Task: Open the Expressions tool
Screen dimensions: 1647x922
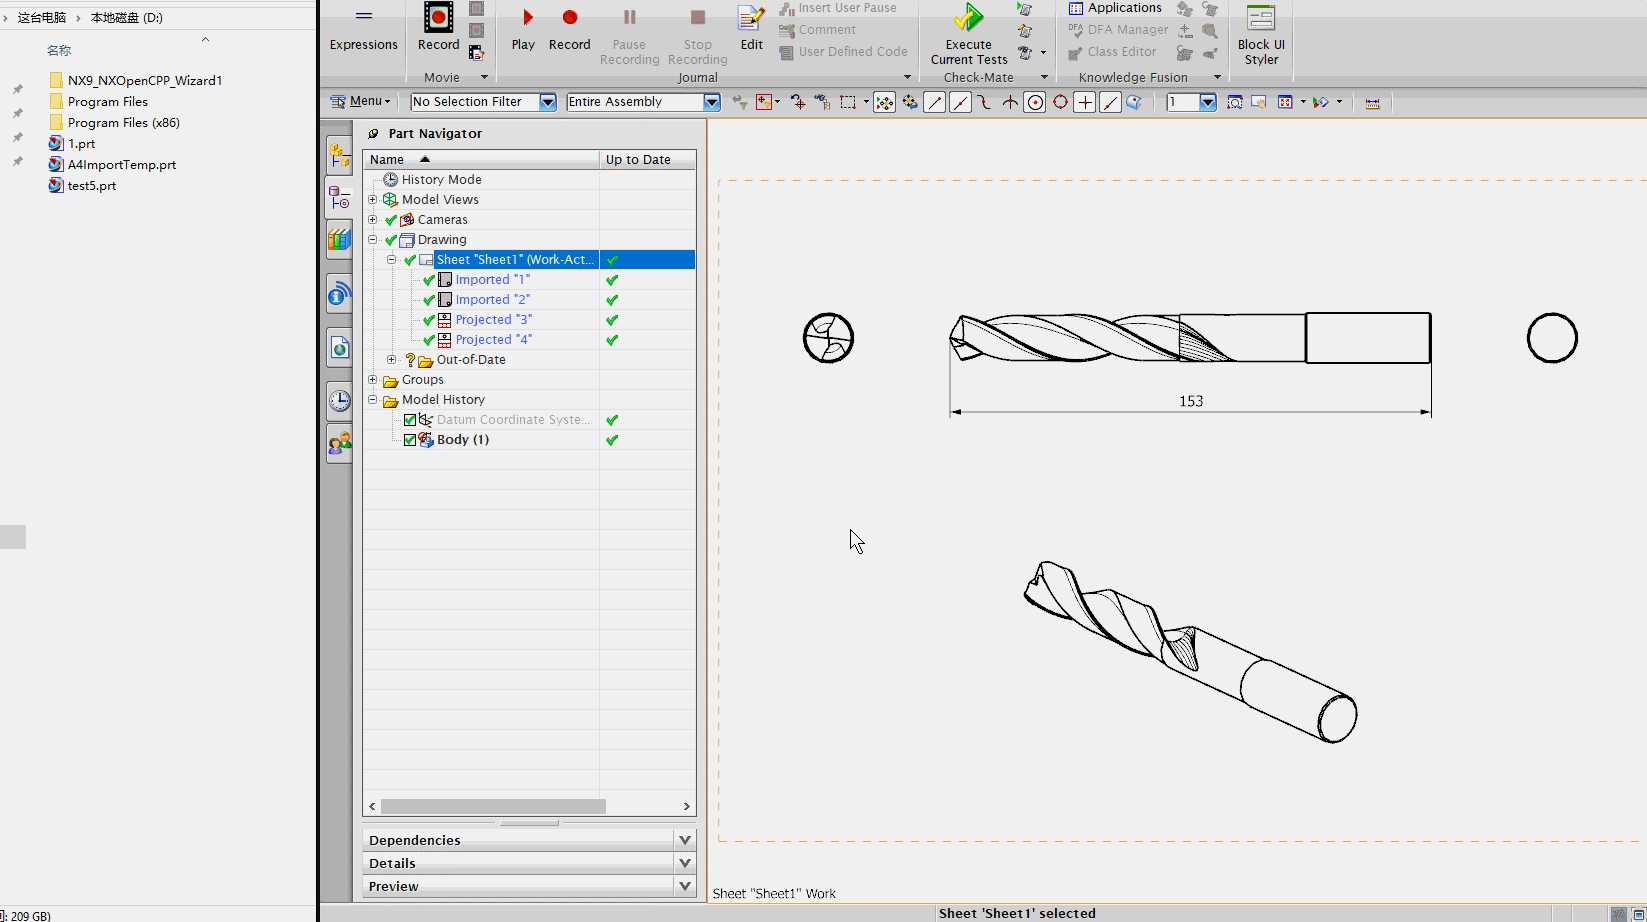Action: [x=363, y=30]
